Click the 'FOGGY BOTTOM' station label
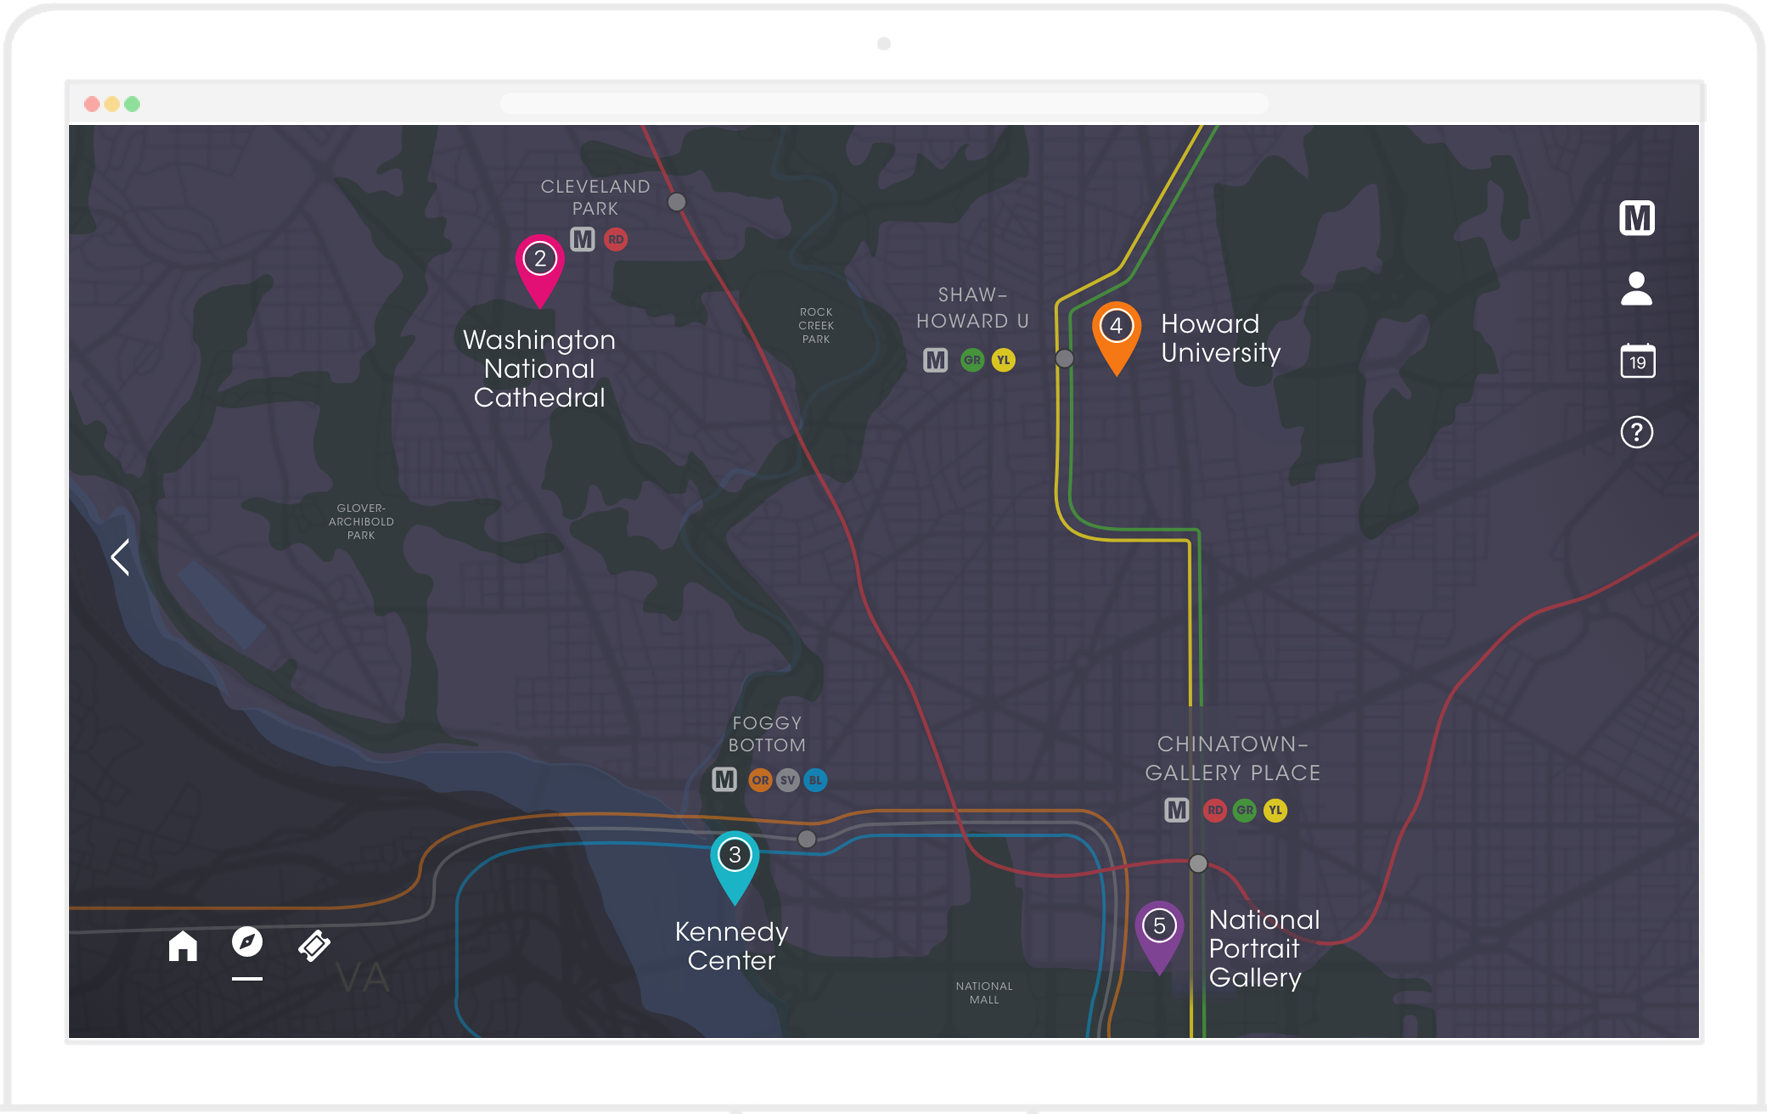 point(767,734)
